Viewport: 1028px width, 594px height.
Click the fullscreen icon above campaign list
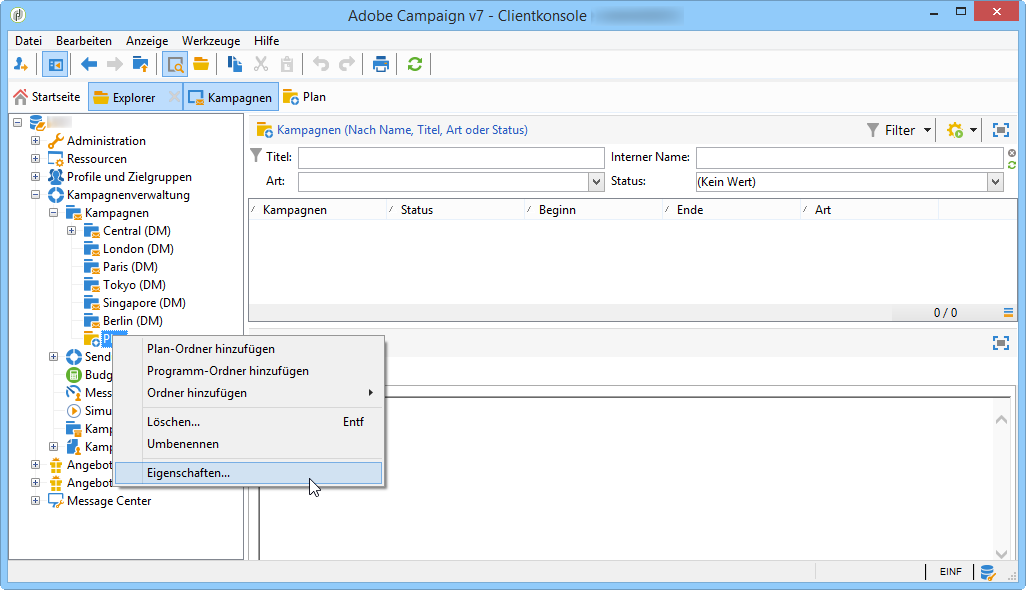pos(1000,130)
